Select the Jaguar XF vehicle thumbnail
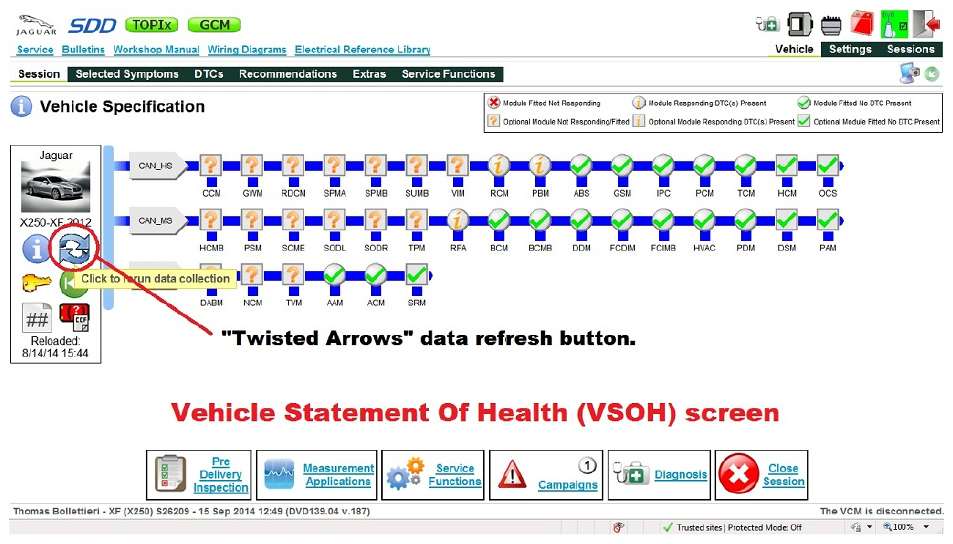 click(55, 186)
